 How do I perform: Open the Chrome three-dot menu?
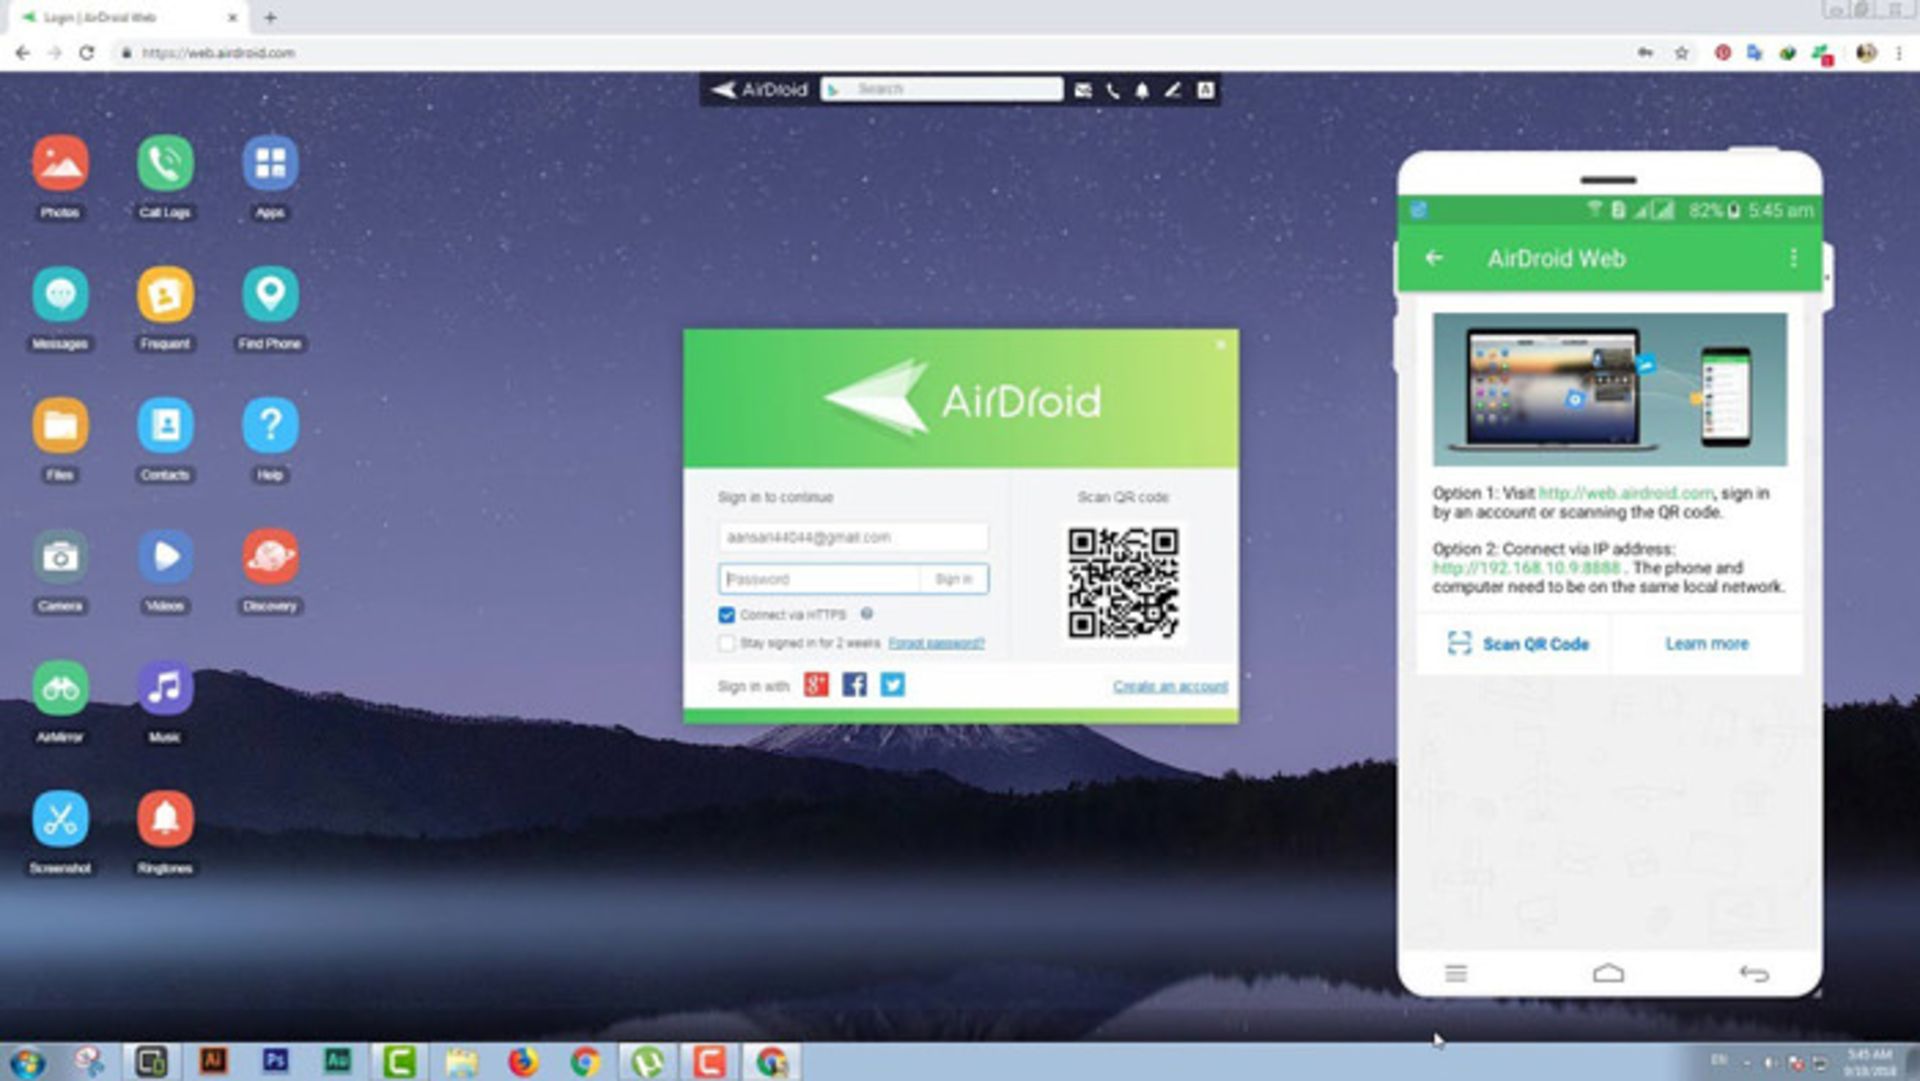[x=1899, y=53]
